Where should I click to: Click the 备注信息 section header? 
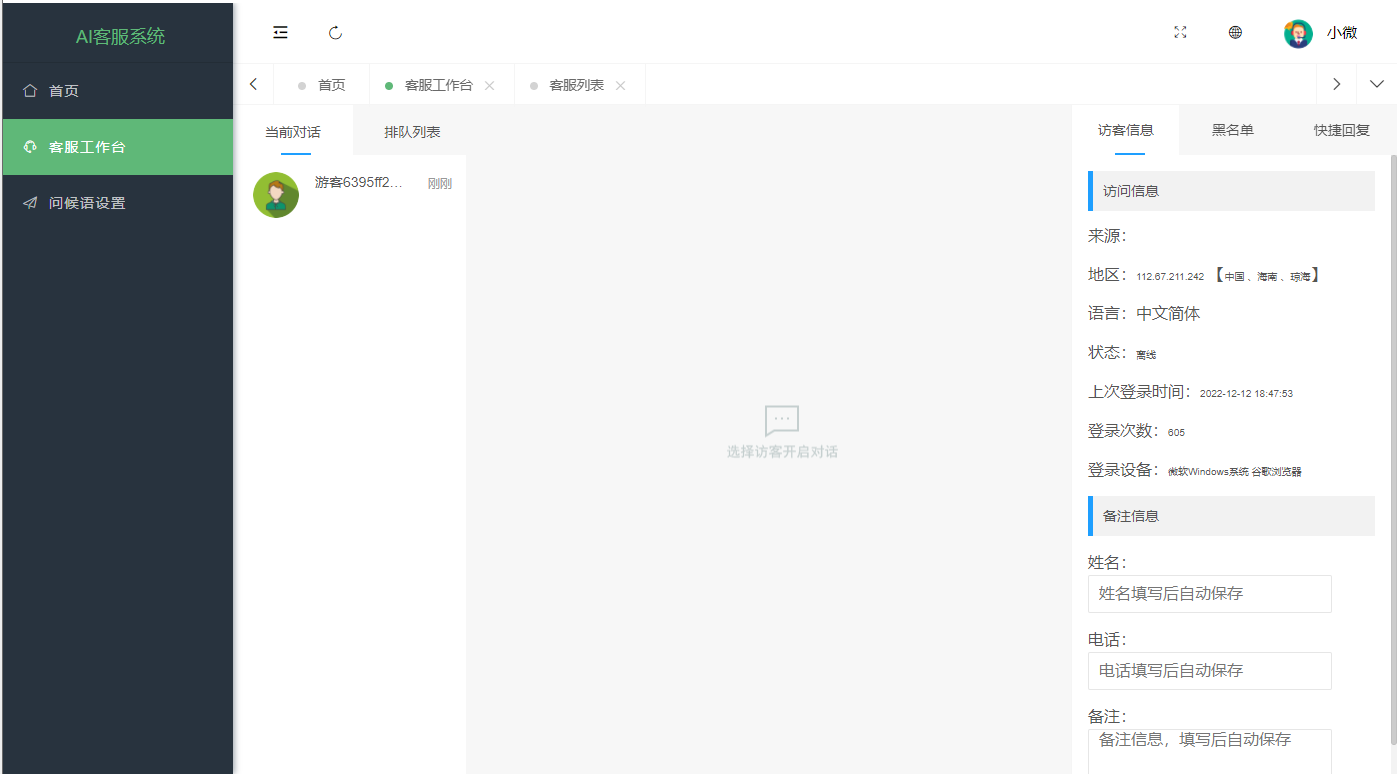point(1231,516)
